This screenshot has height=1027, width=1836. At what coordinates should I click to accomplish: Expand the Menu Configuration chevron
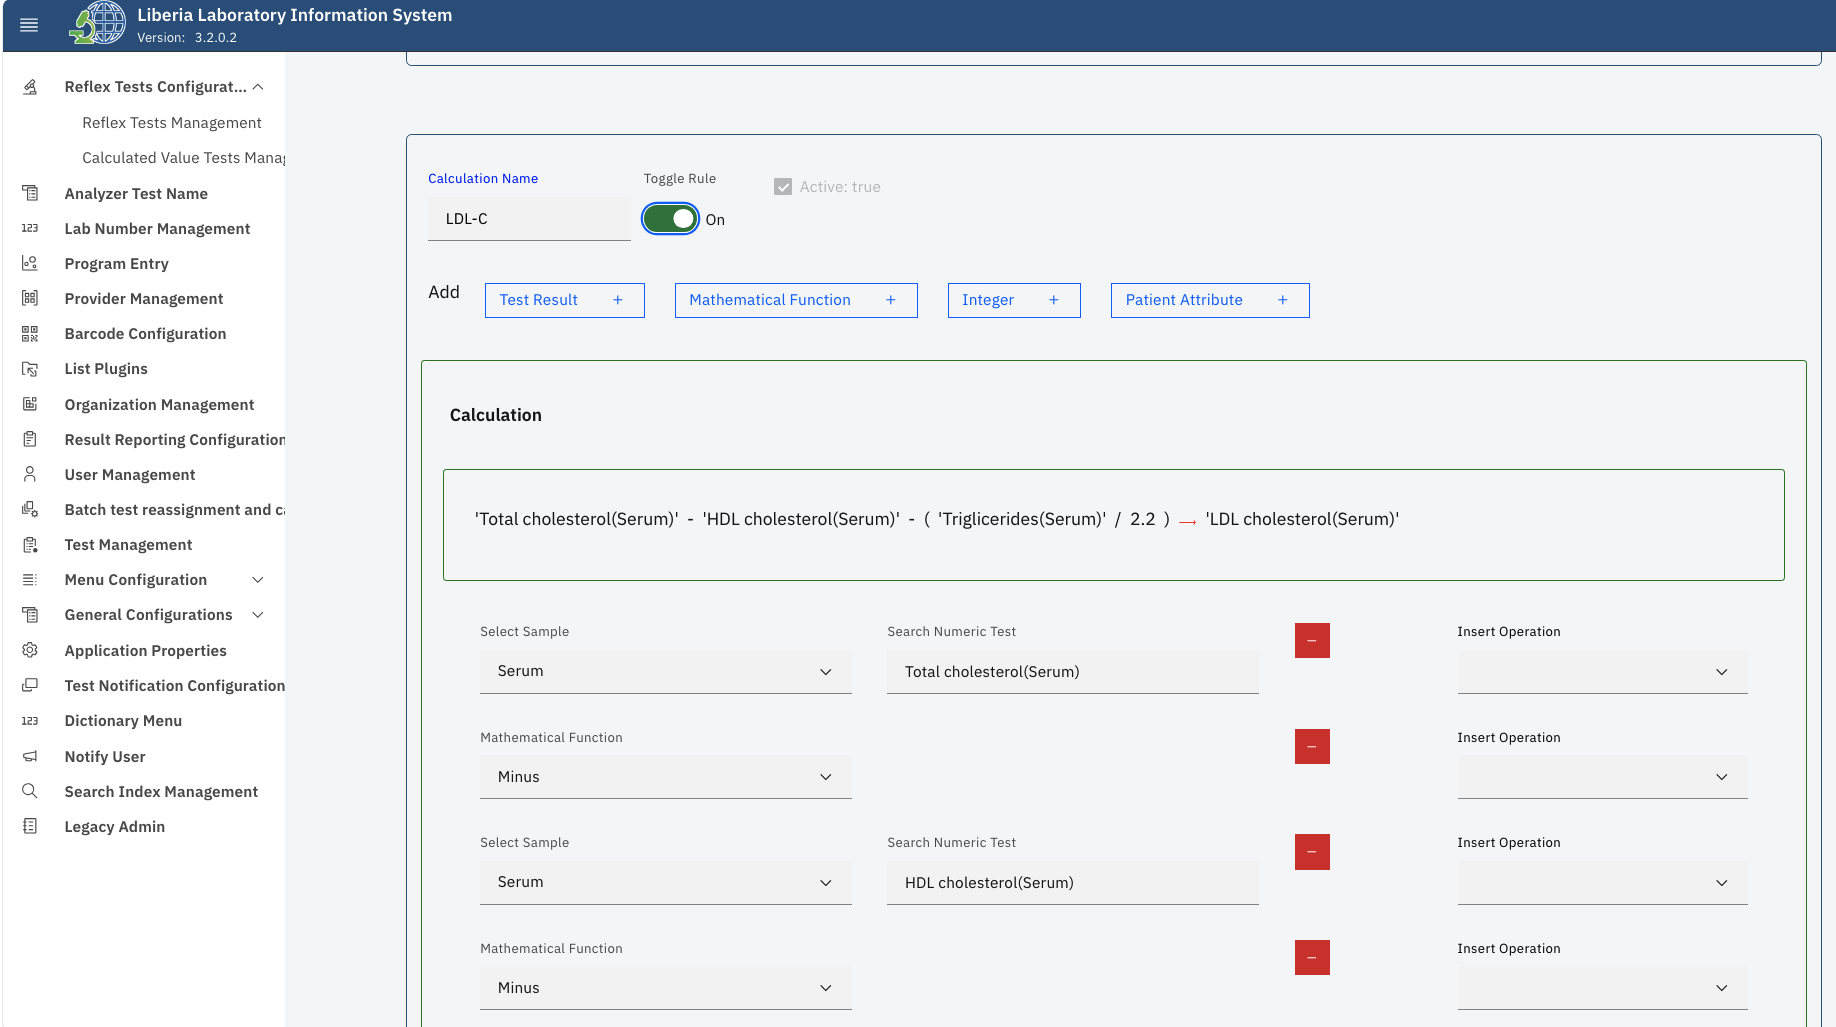coord(258,580)
